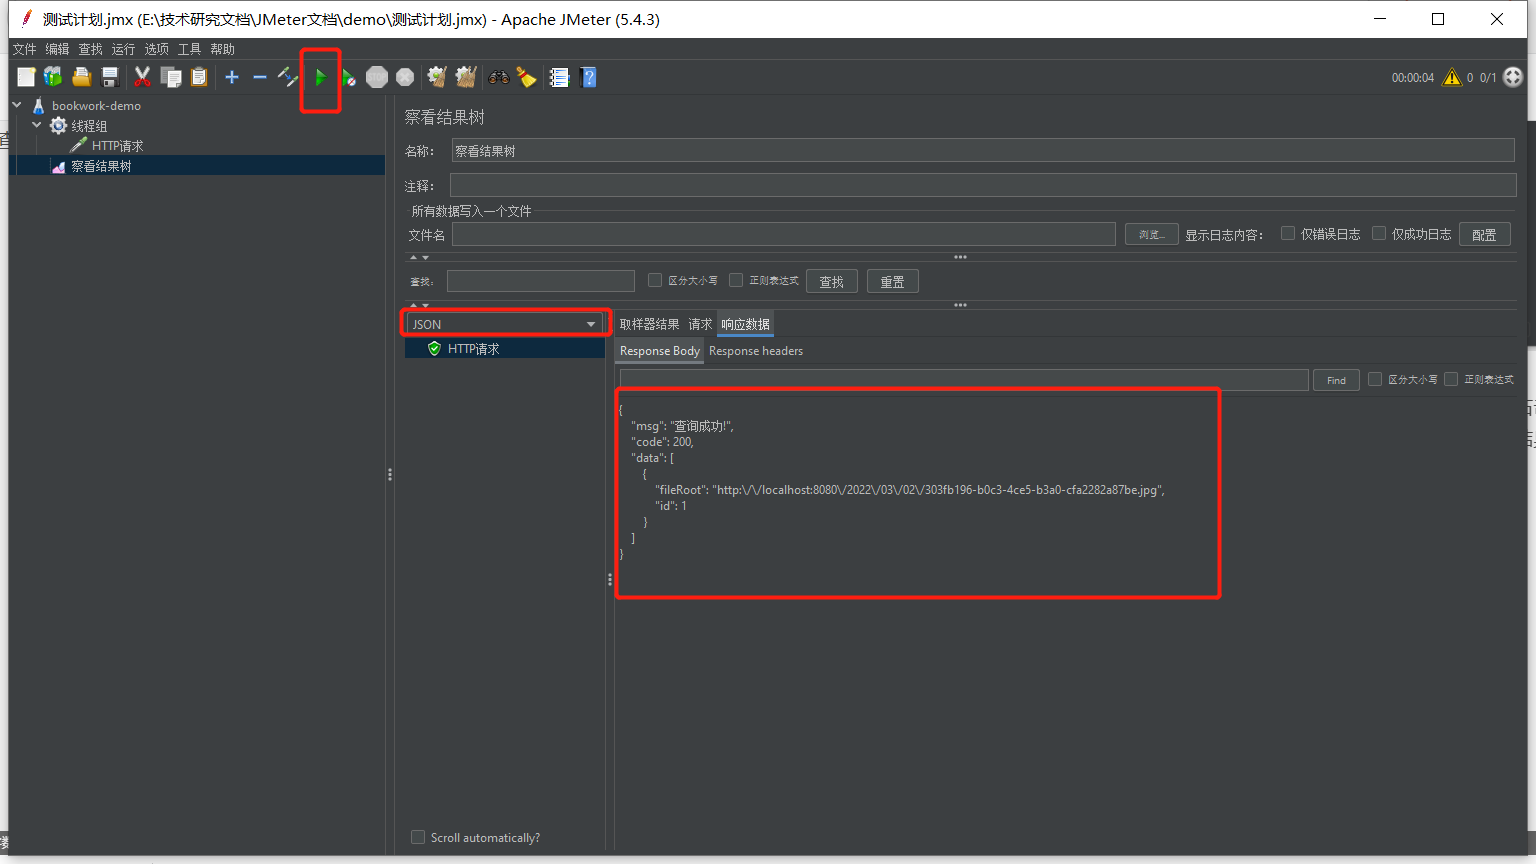The height and width of the screenshot is (864, 1536).
Task: Select the HTTP请求 sample result row
Action: coord(505,349)
